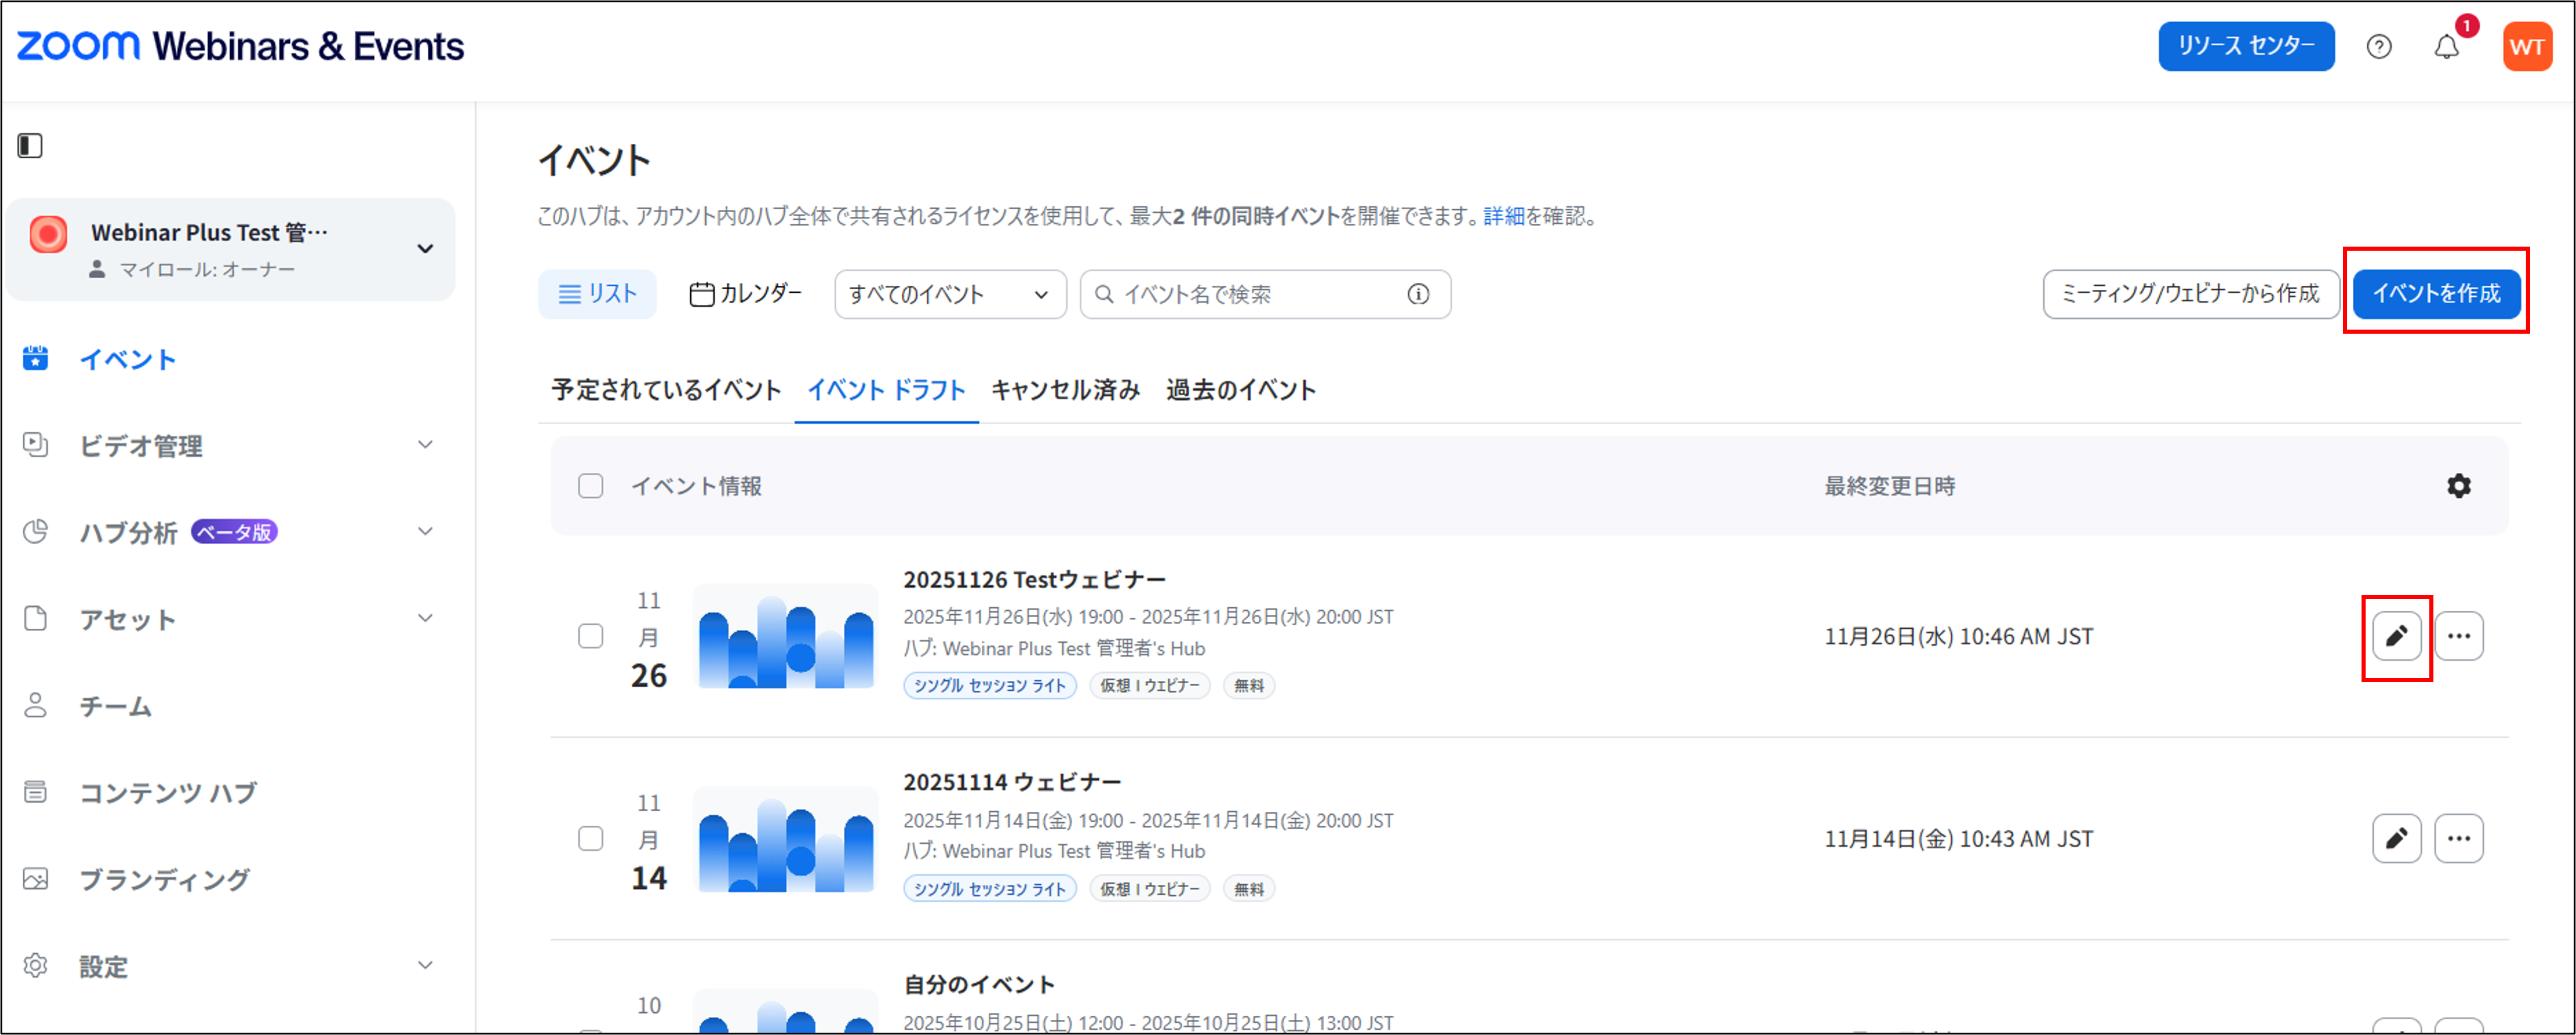Open the table column settings gear

click(x=2459, y=486)
